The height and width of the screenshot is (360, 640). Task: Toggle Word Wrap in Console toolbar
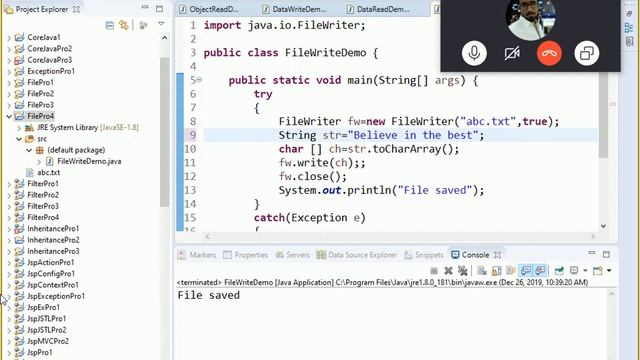point(511,271)
